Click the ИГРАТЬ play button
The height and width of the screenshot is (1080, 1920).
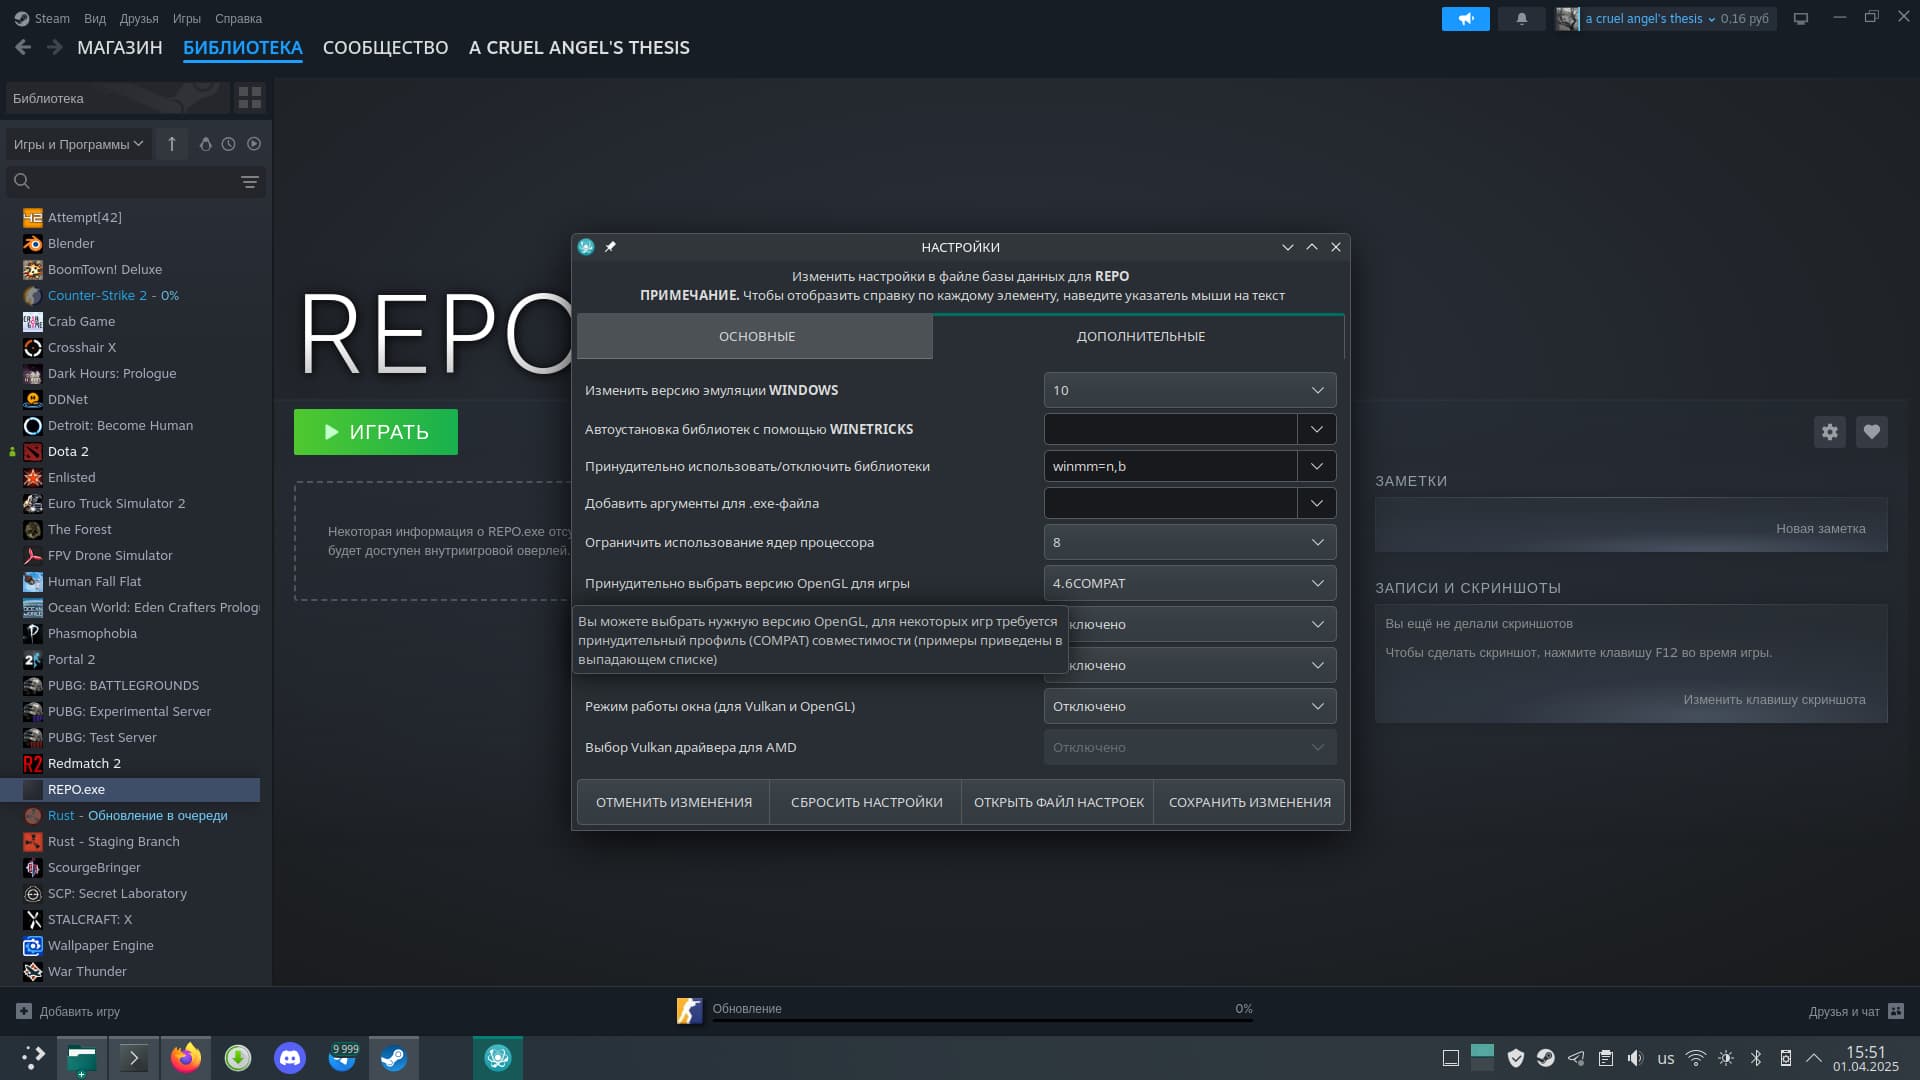[376, 432]
